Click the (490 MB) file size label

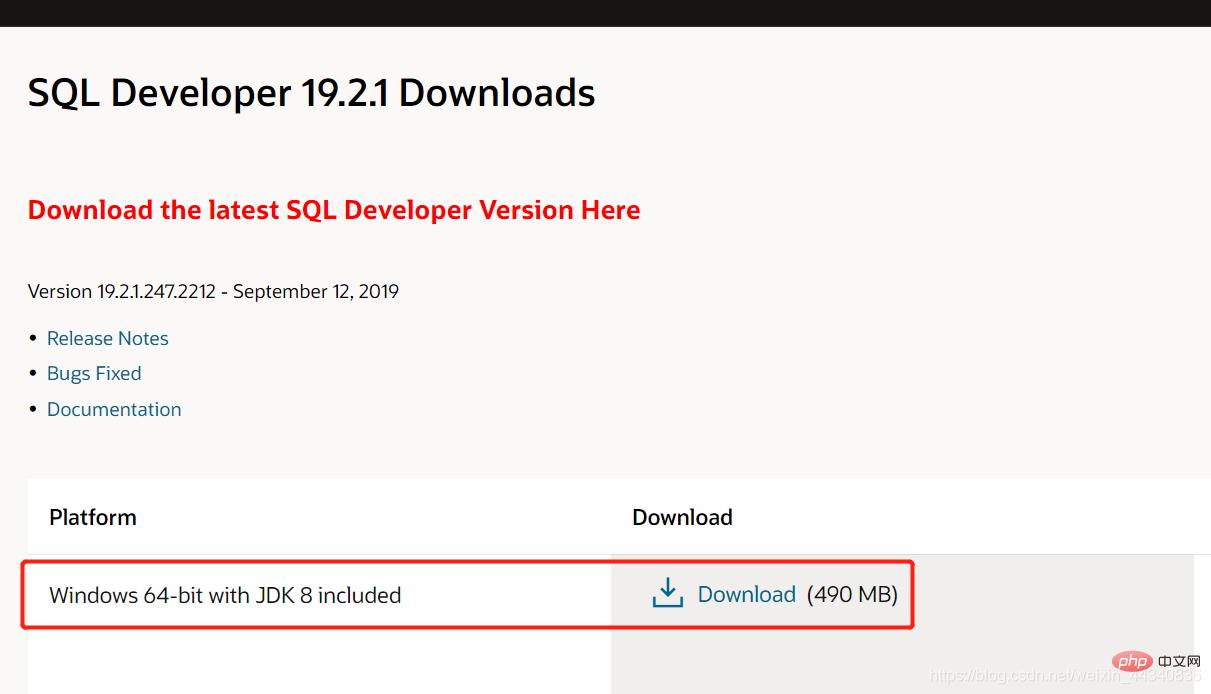click(852, 595)
